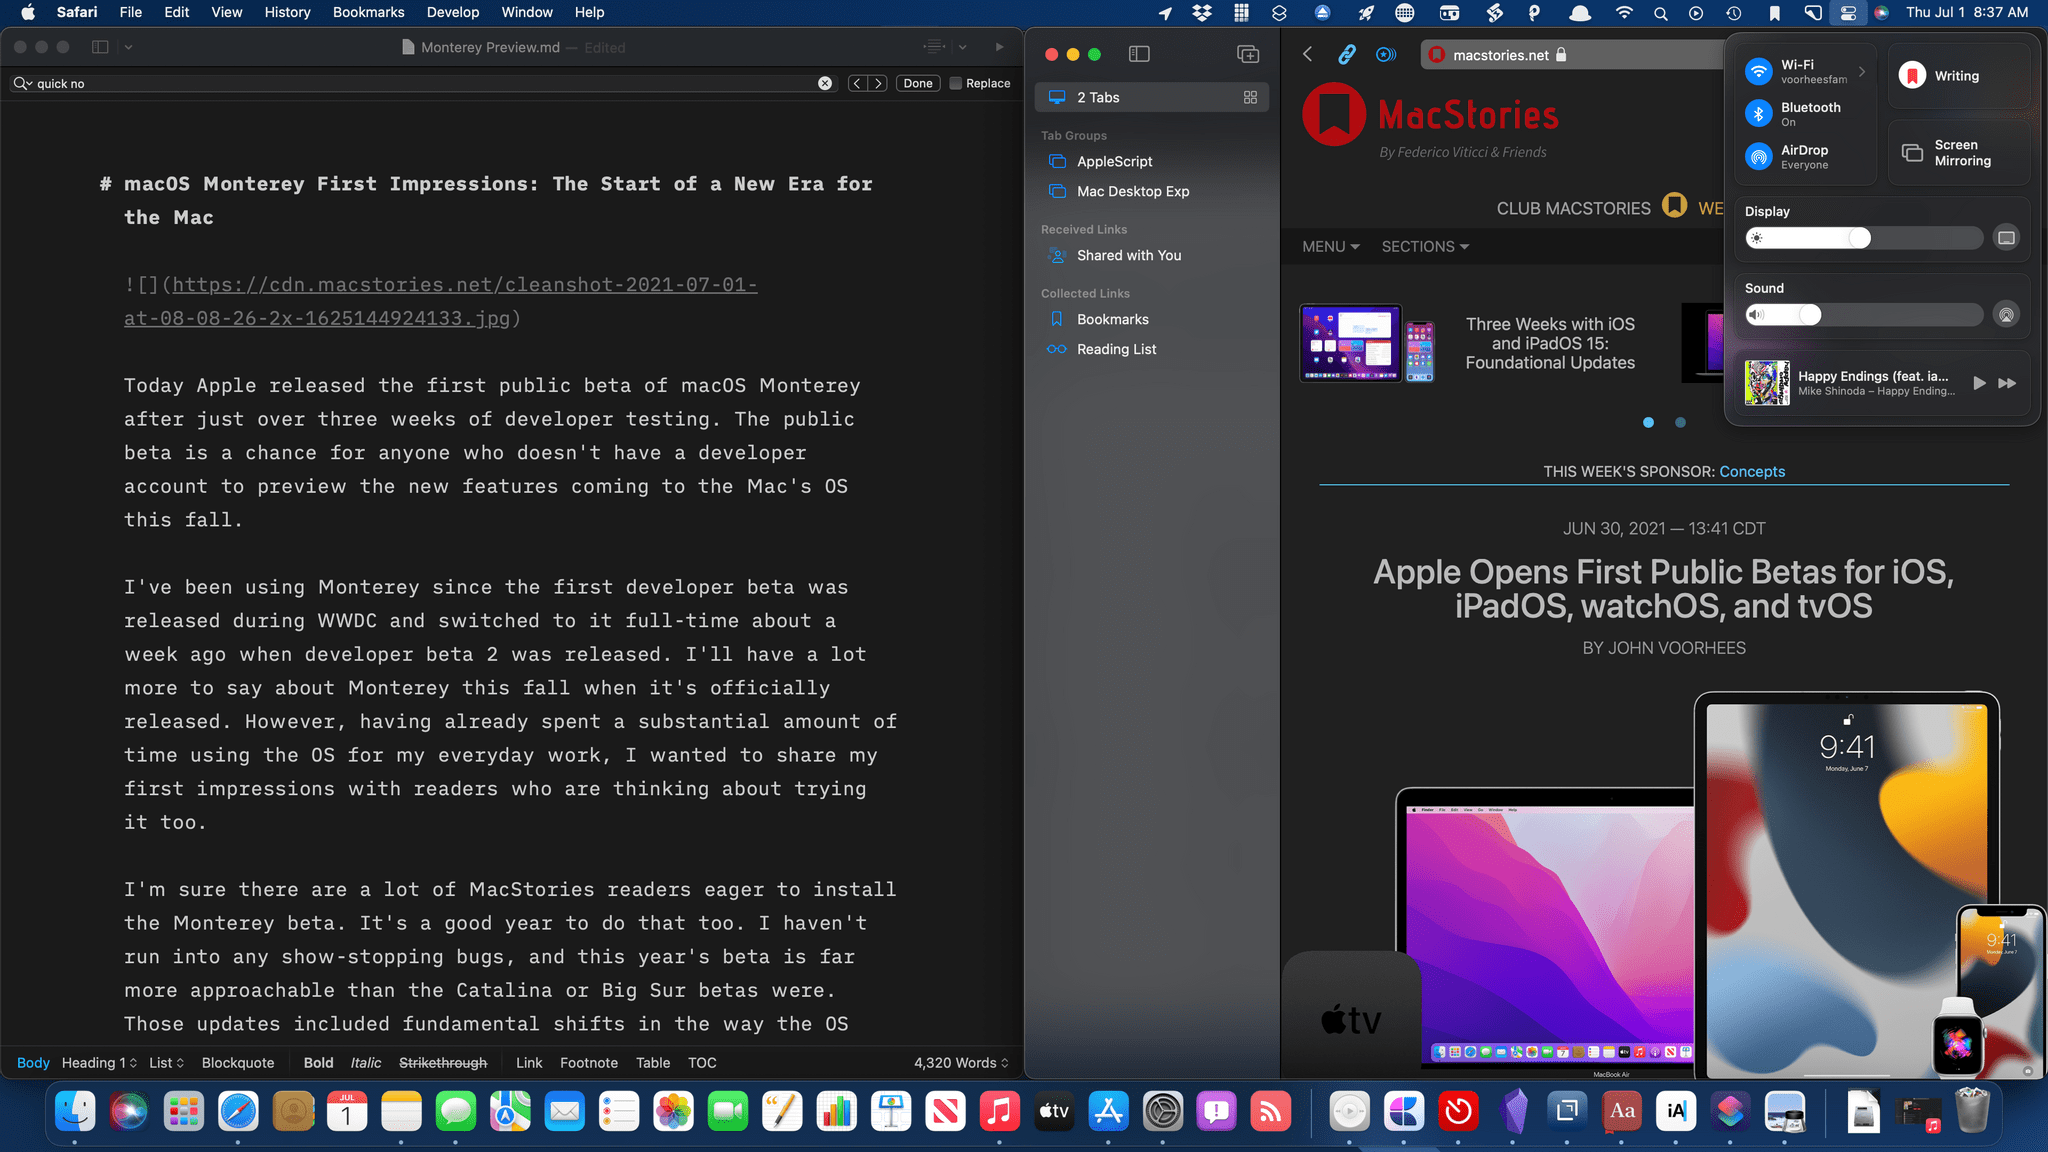This screenshot has width=2048, height=1152.
Task: Open the History menu
Action: click(287, 12)
